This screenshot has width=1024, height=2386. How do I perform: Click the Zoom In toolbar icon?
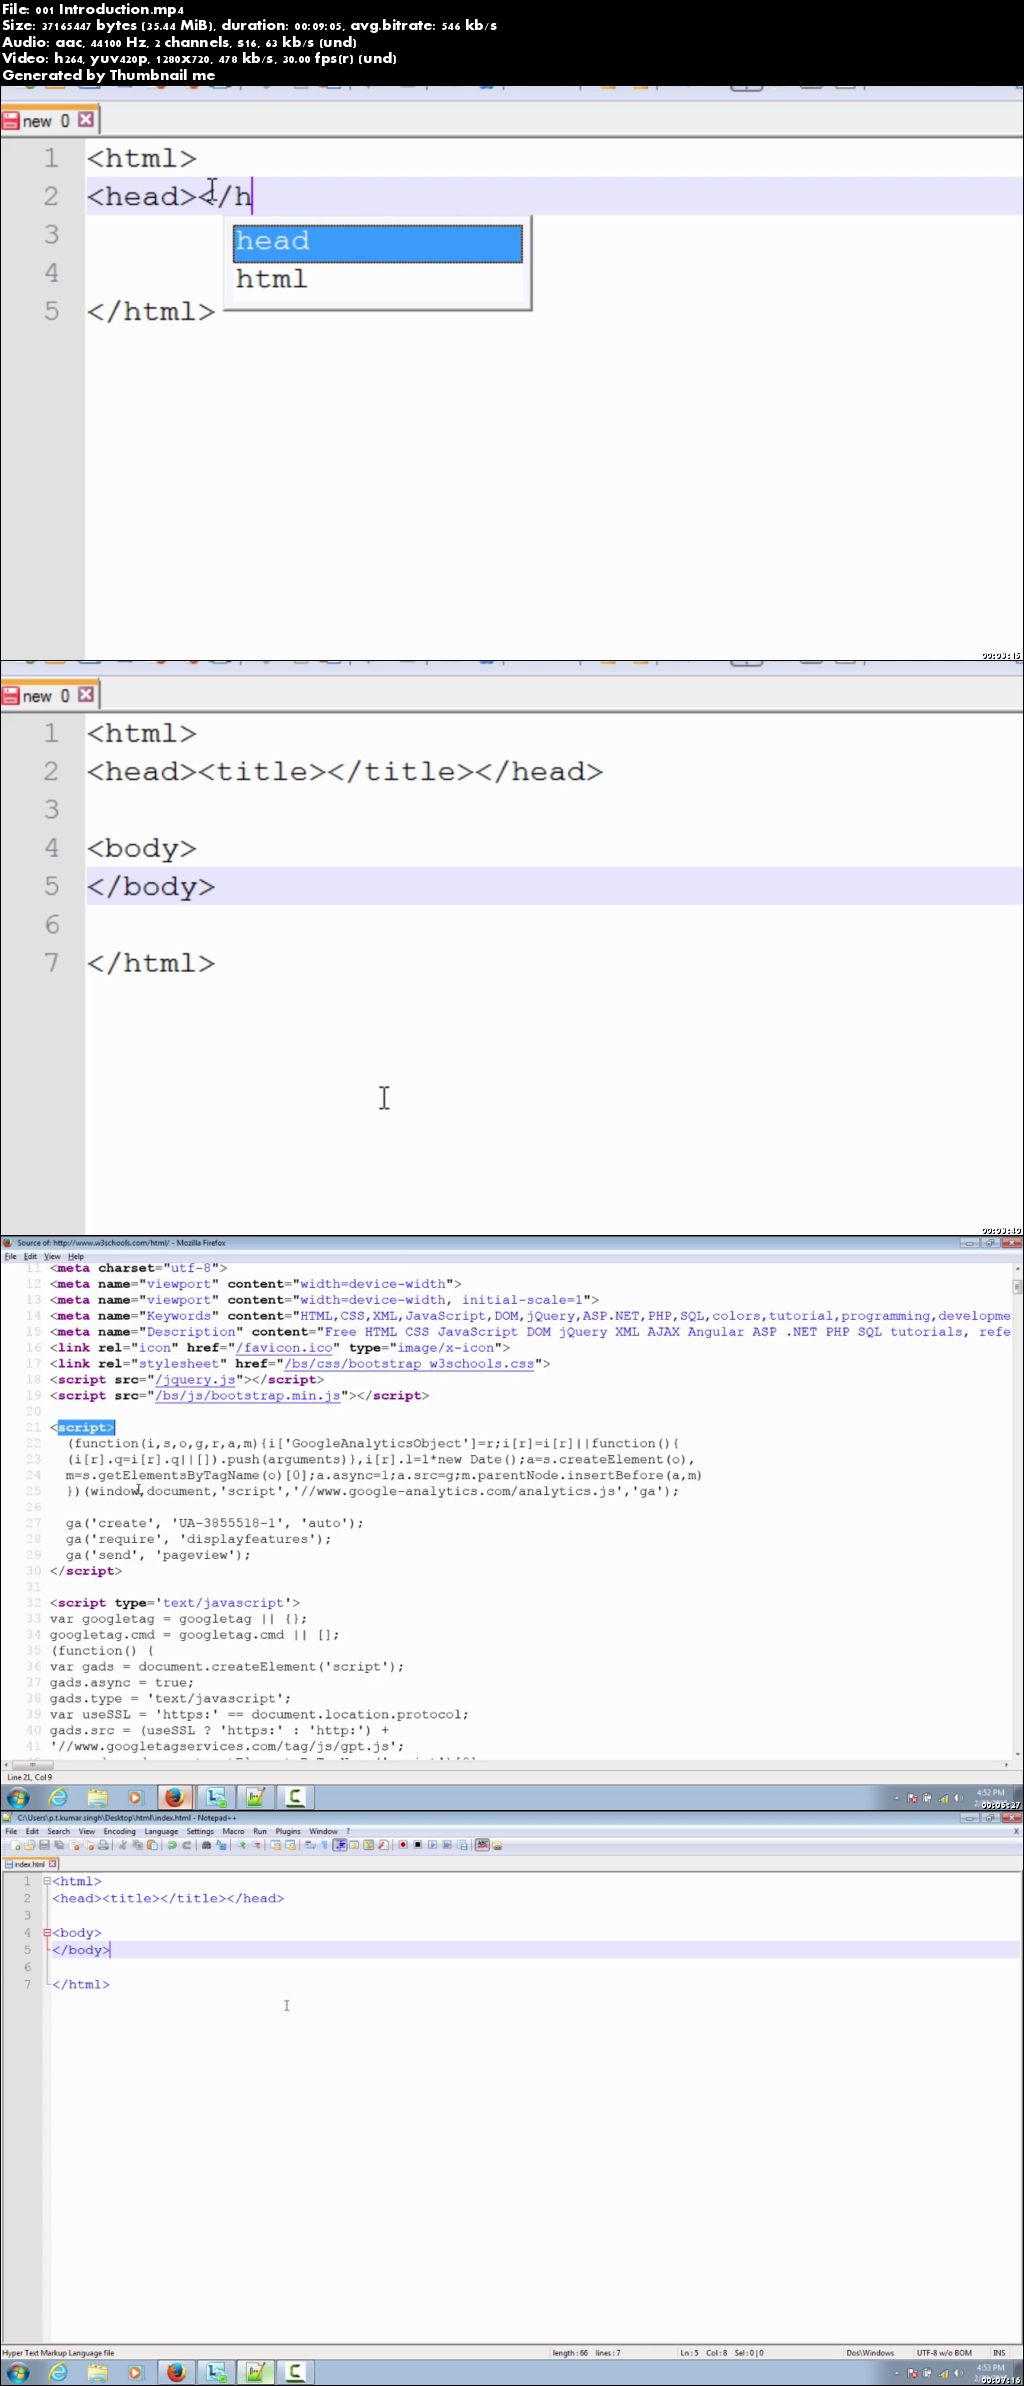tap(242, 1845)
